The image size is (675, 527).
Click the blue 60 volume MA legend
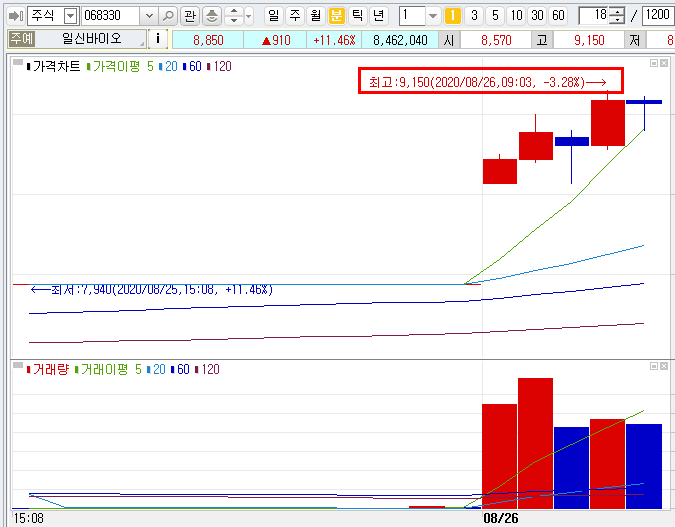pos(180,369)
